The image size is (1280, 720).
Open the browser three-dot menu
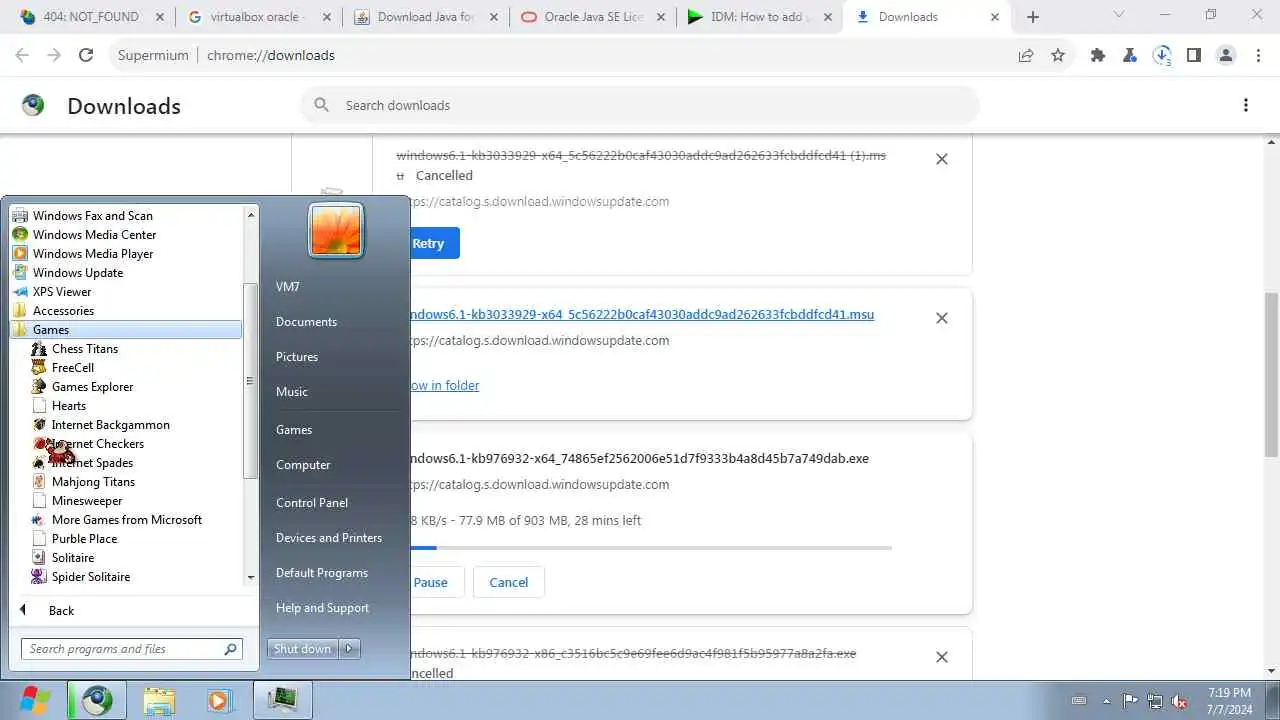point(1258,55)
